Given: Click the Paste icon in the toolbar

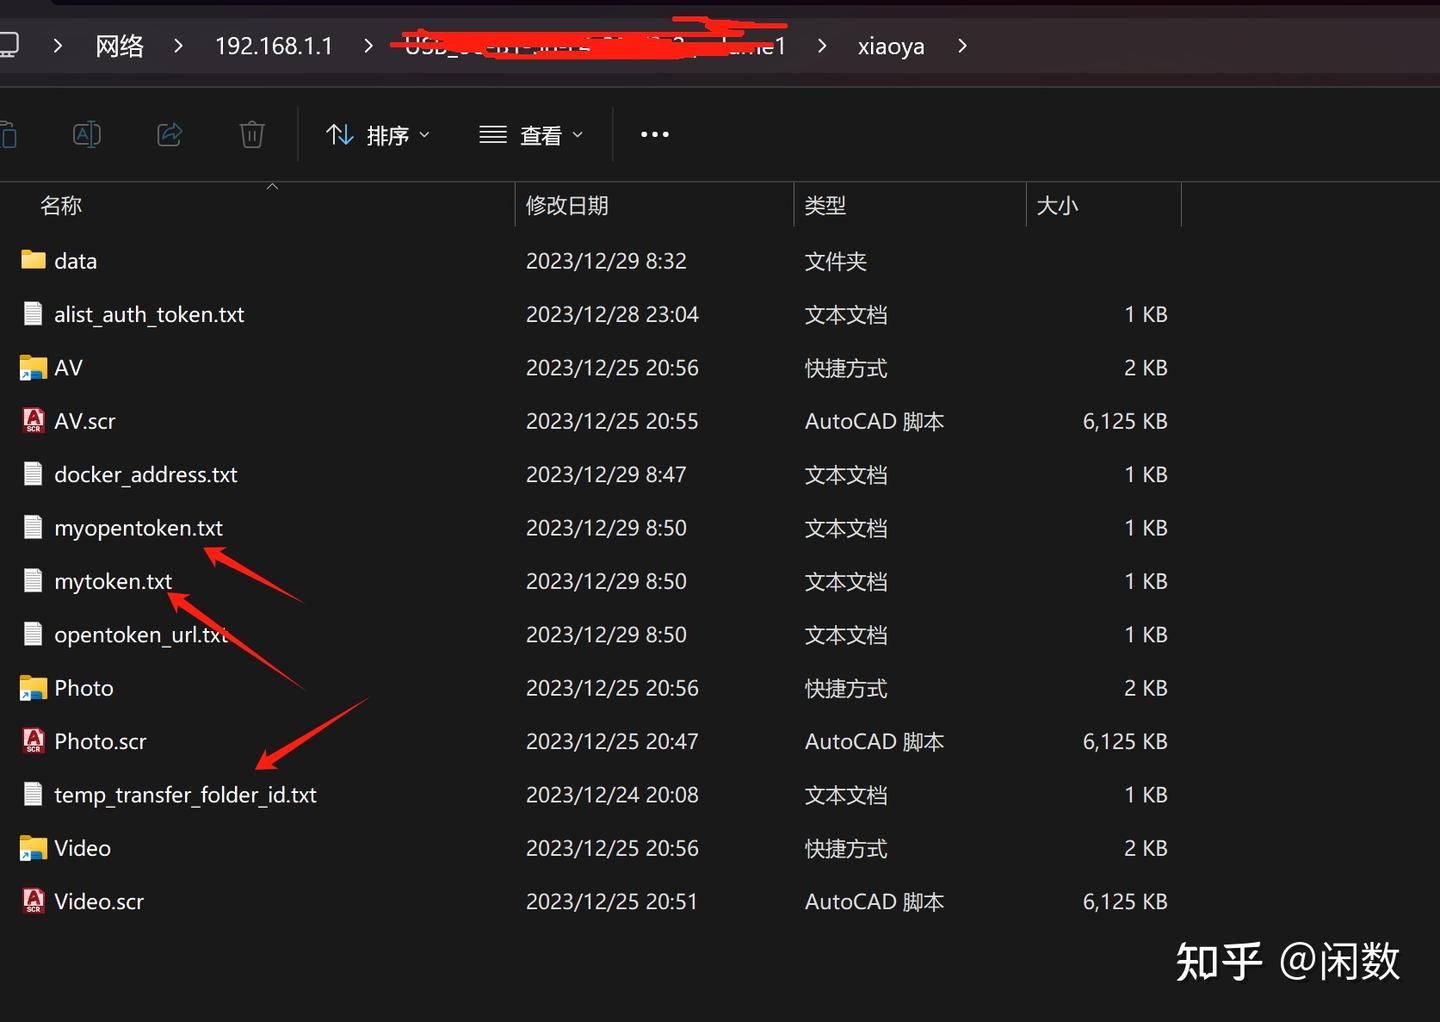Looking at the screenshot, I should tap(10, 134).
